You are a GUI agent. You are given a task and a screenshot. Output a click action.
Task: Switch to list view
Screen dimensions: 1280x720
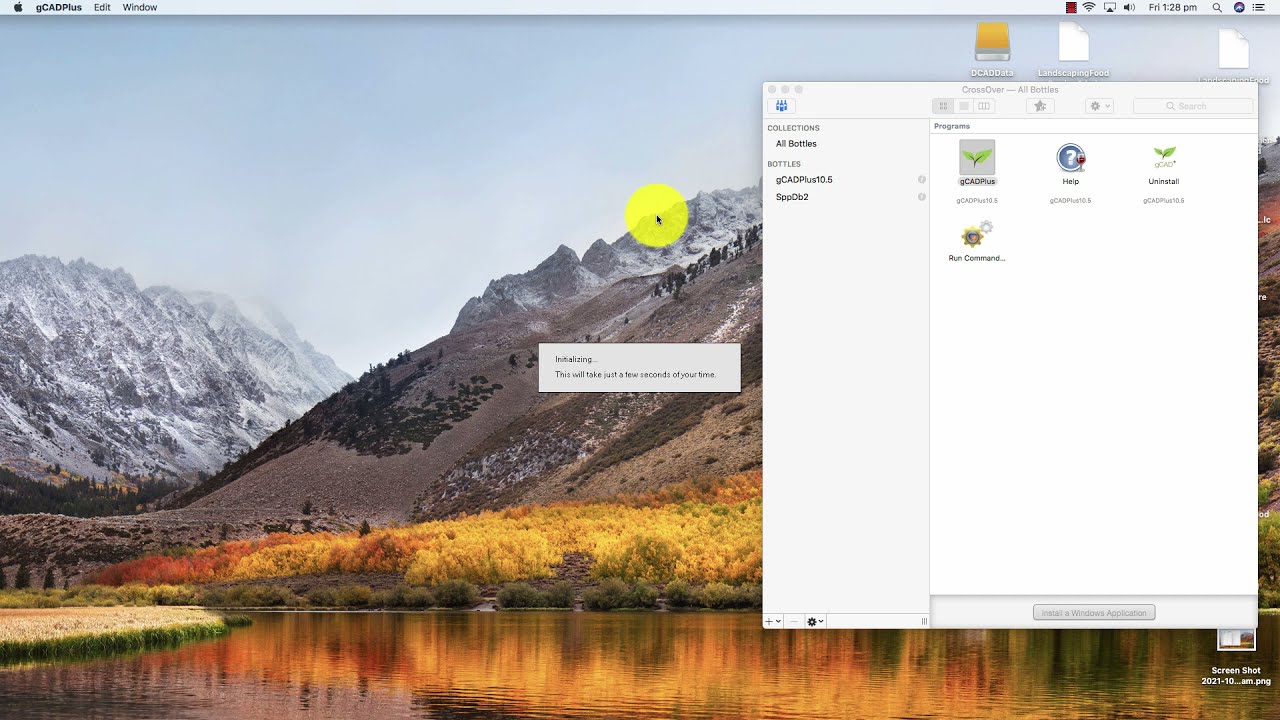[964, 106]
